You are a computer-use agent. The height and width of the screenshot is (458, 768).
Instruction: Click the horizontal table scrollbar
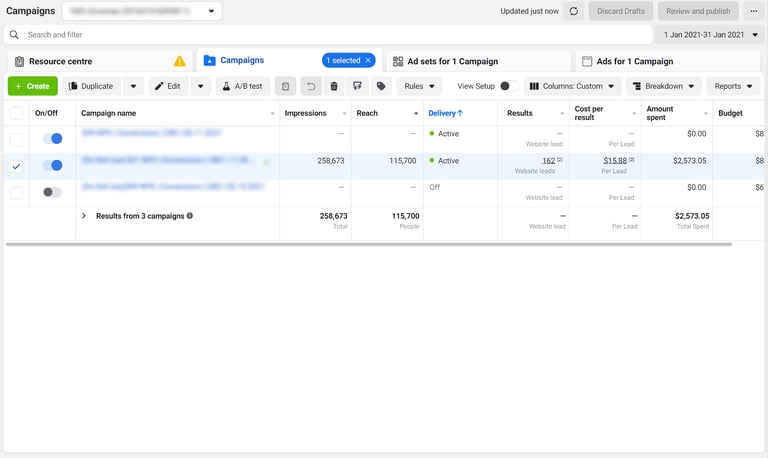pyautogui.click(x=369, y=244)
